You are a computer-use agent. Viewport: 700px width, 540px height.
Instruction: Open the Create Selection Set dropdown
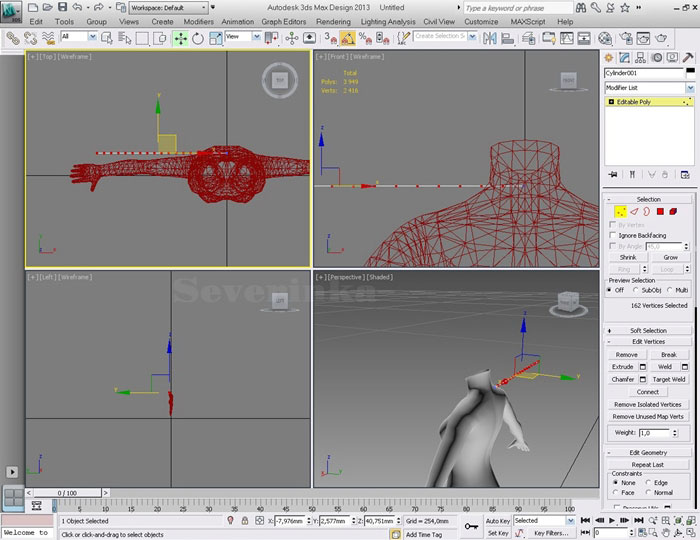(472, 36)
